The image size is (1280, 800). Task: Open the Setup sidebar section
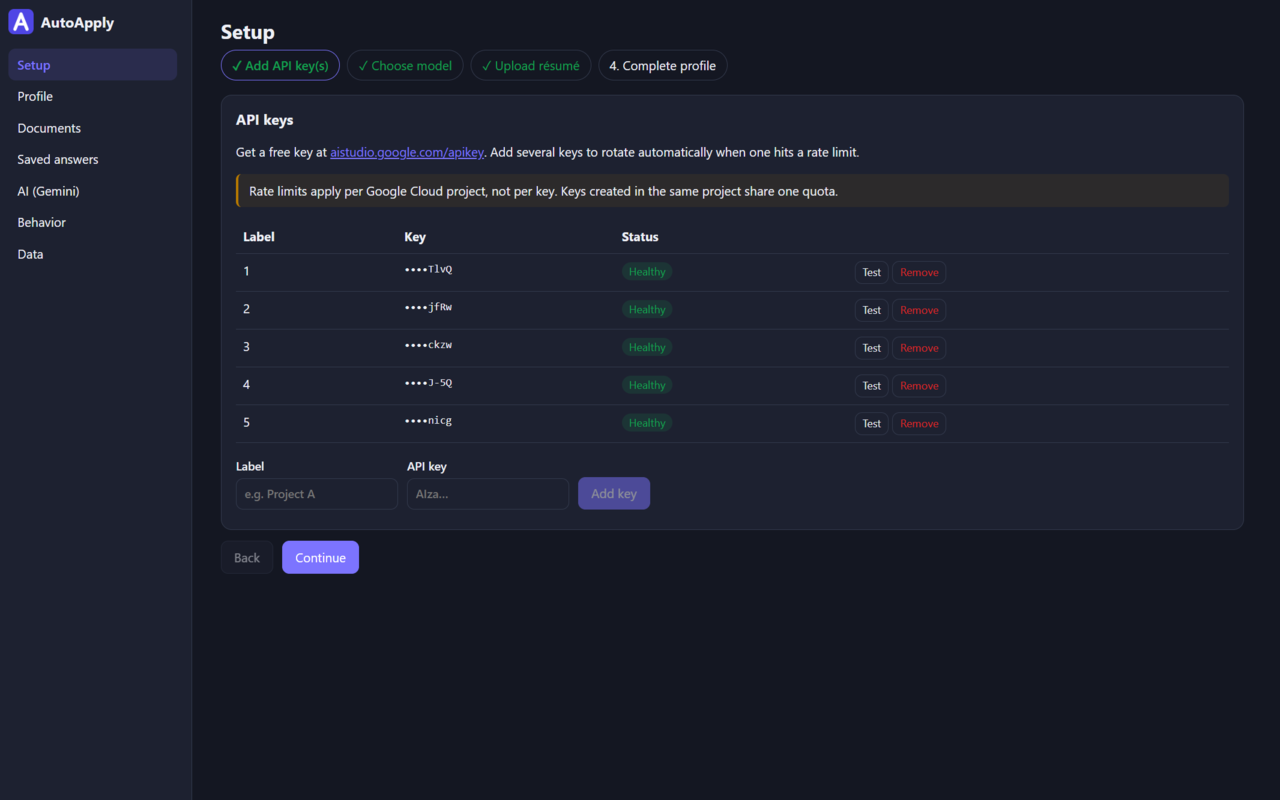point(93,65)
